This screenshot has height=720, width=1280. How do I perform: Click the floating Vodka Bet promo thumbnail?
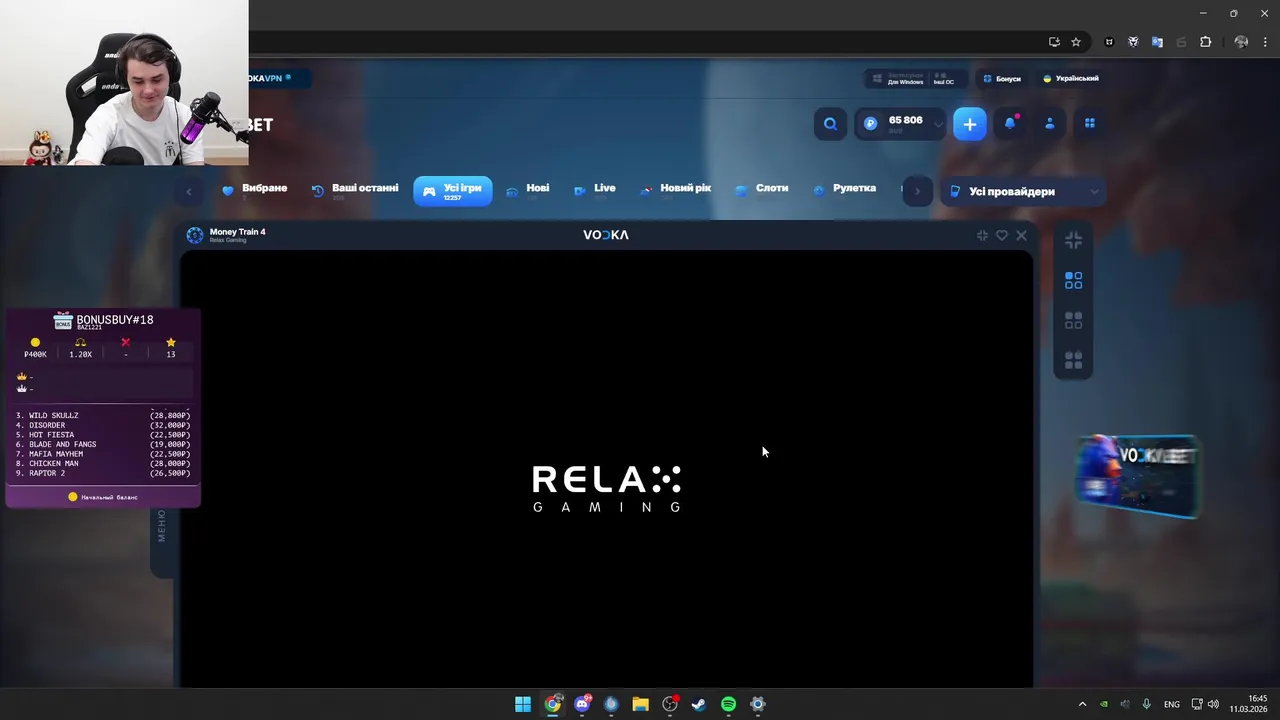pos(1137,476)
